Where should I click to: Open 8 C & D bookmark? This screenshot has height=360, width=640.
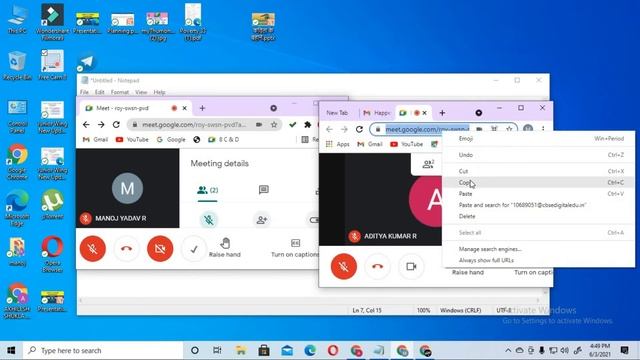pos(224,140)
